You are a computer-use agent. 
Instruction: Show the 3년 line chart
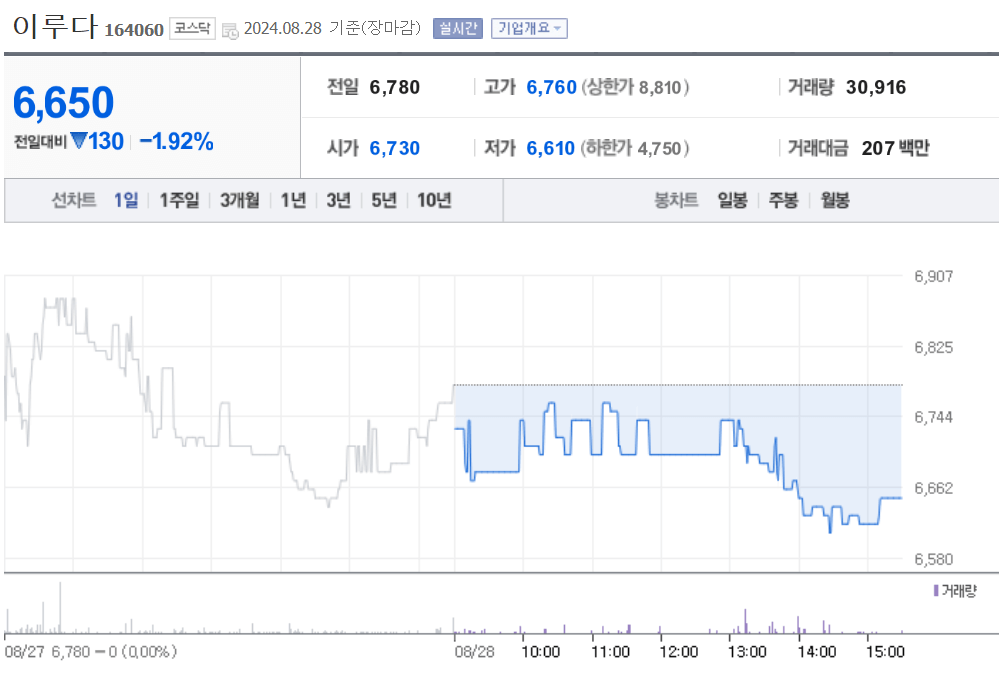[x=338, y=201]
